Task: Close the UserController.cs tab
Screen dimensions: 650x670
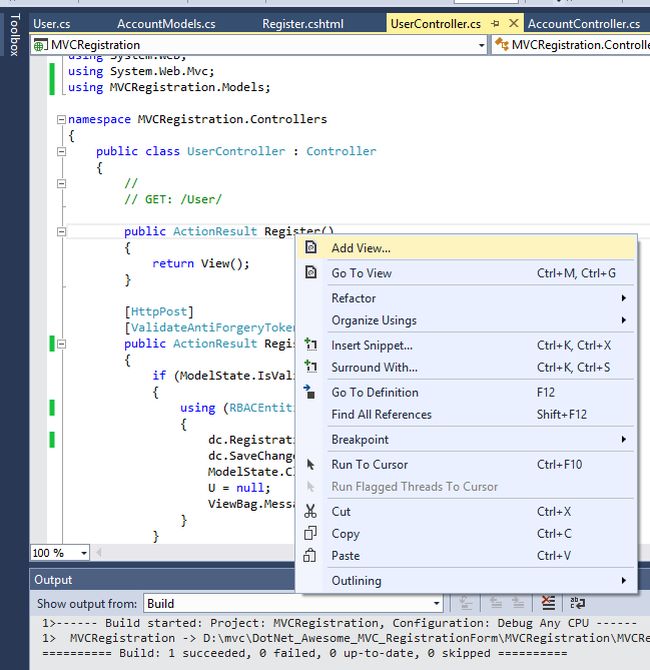Action: [513, 23]
